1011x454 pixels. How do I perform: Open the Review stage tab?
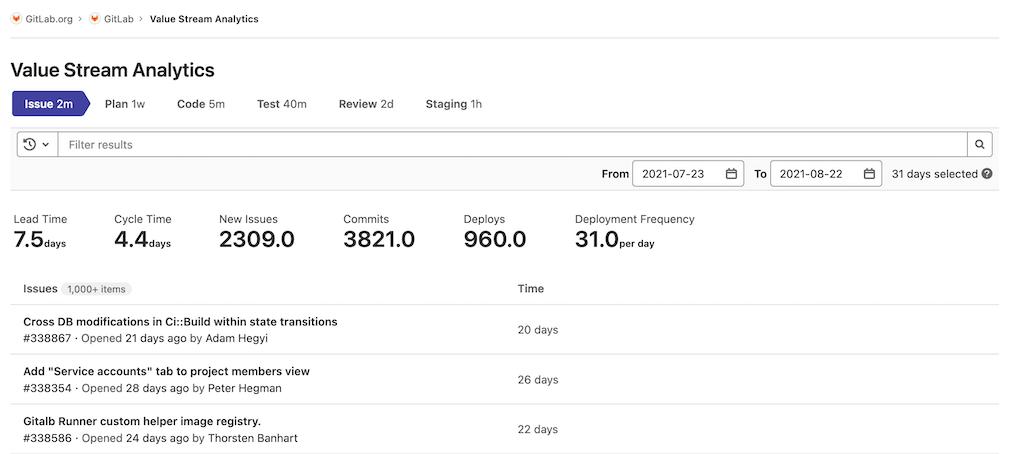(366, 104)
